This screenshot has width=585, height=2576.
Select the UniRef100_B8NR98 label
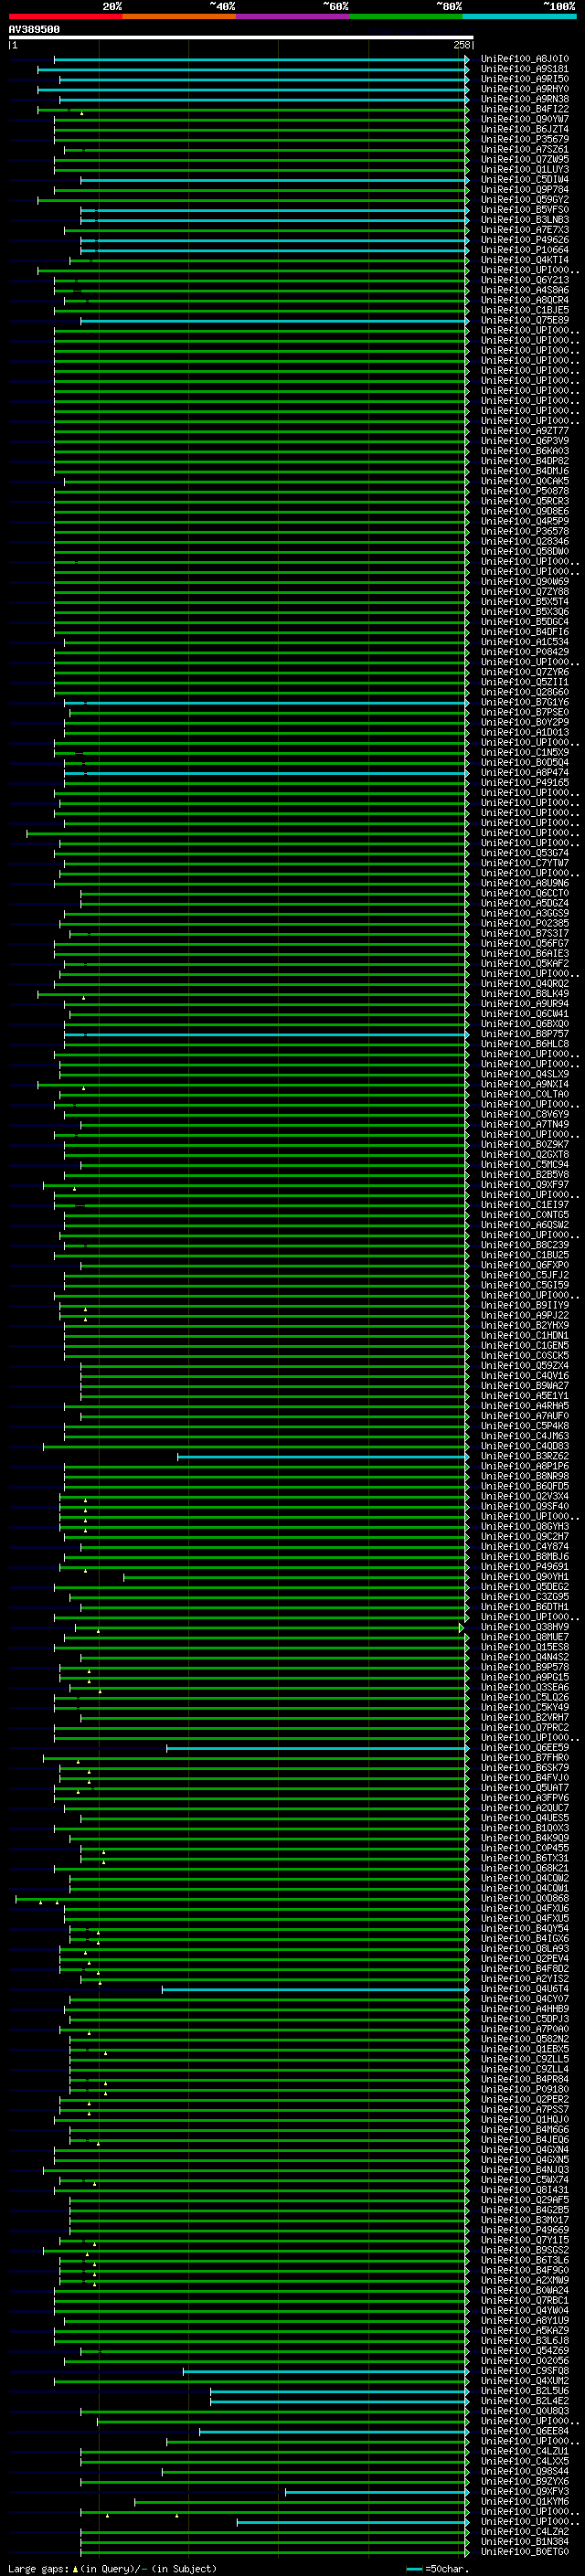point(524,1476)
